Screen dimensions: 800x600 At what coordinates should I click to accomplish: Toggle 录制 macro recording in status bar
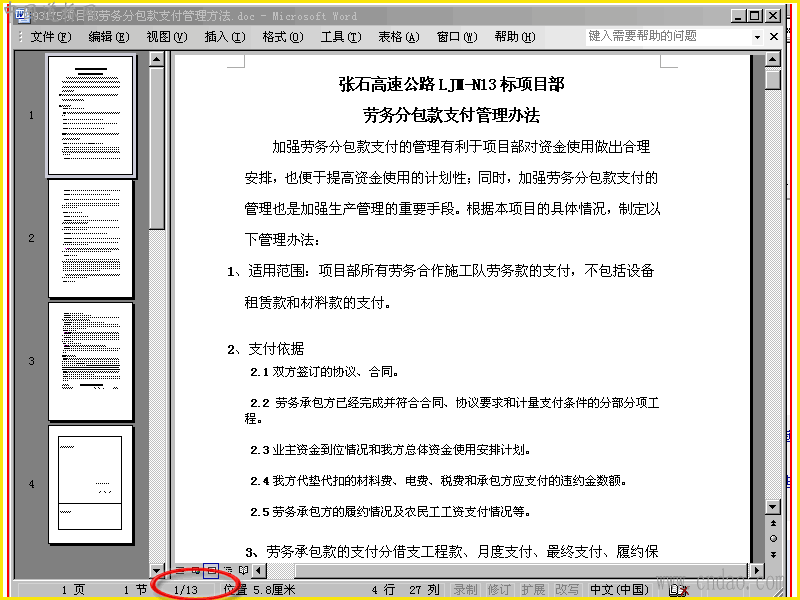465,590
